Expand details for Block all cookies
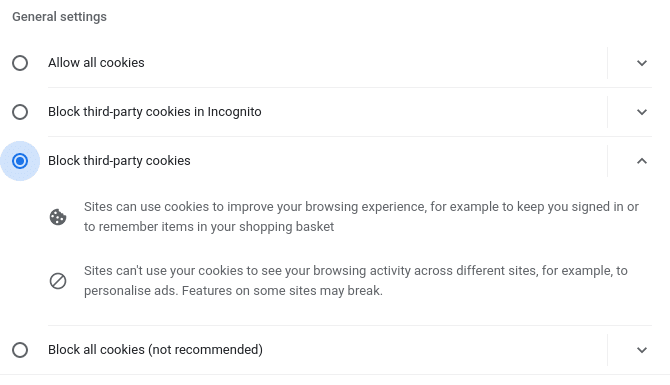The image size is (670, 385). (x=642, y=350)
